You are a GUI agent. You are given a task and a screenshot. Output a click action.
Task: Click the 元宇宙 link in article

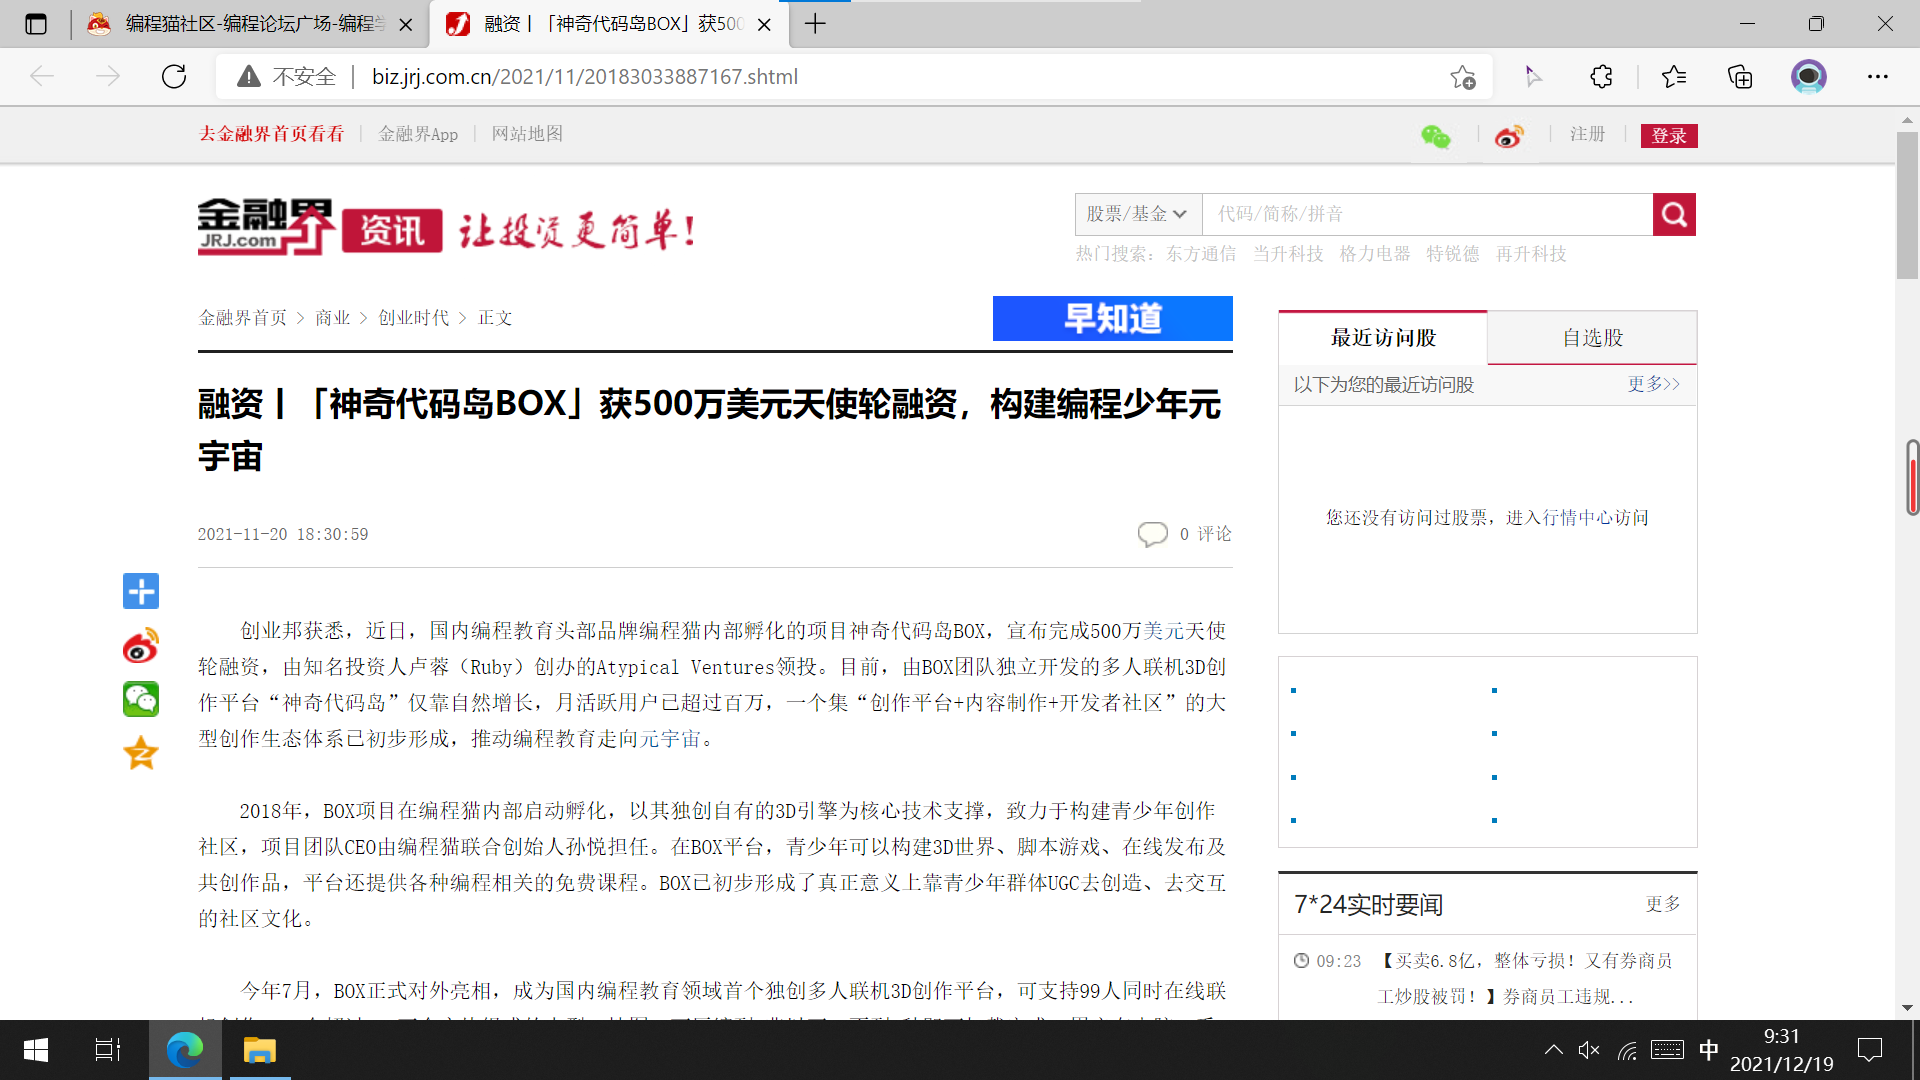pyautogui.click(x=671, y=739)
